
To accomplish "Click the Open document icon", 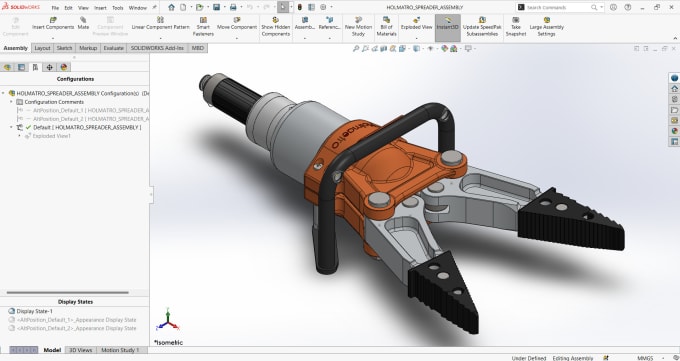I will [199, 7].
